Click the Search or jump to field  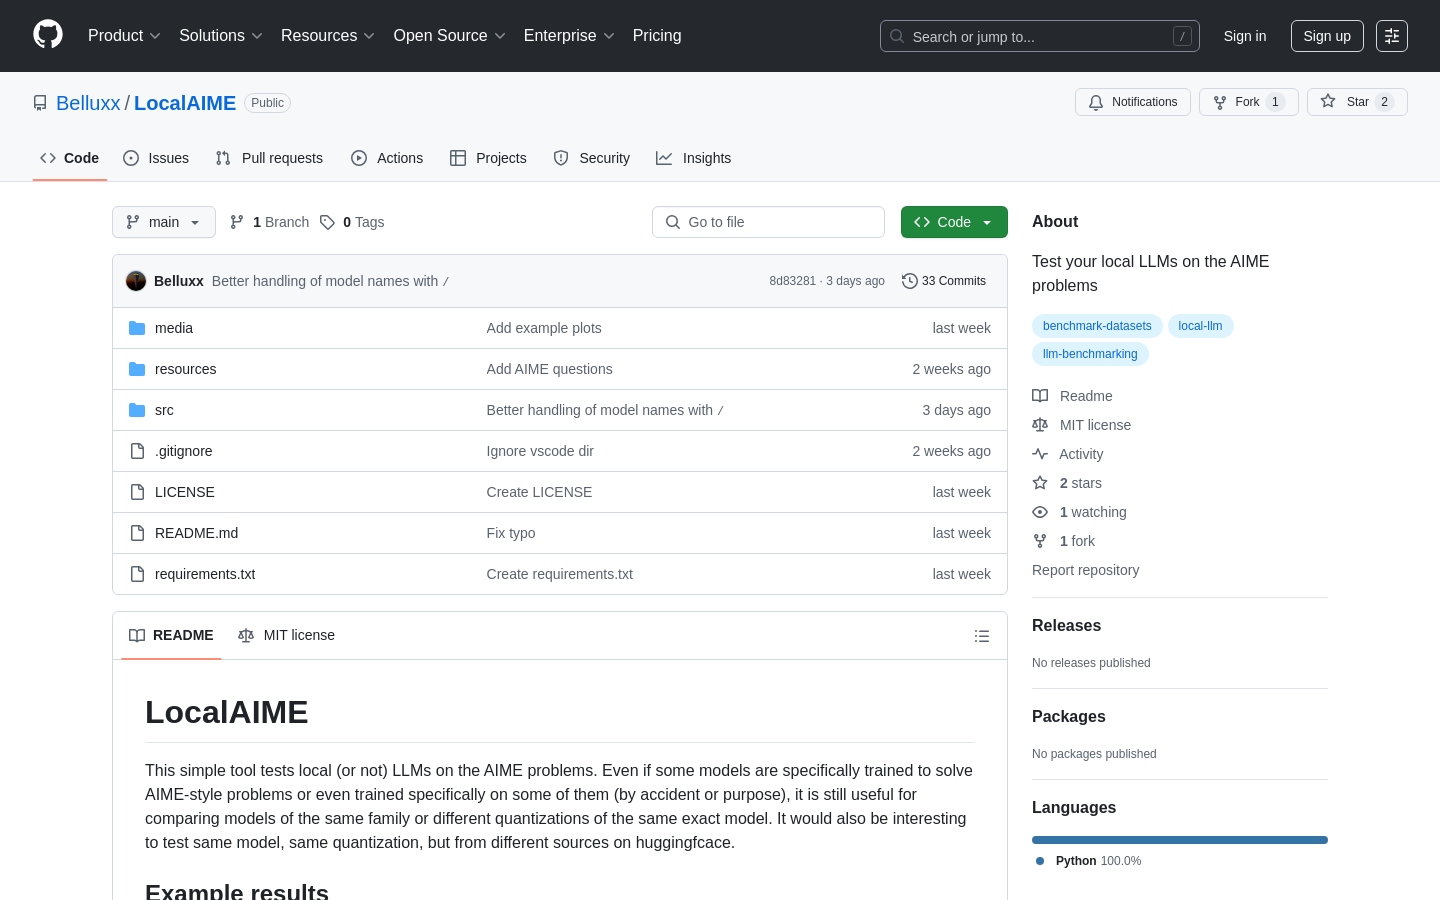point(1040,36)
